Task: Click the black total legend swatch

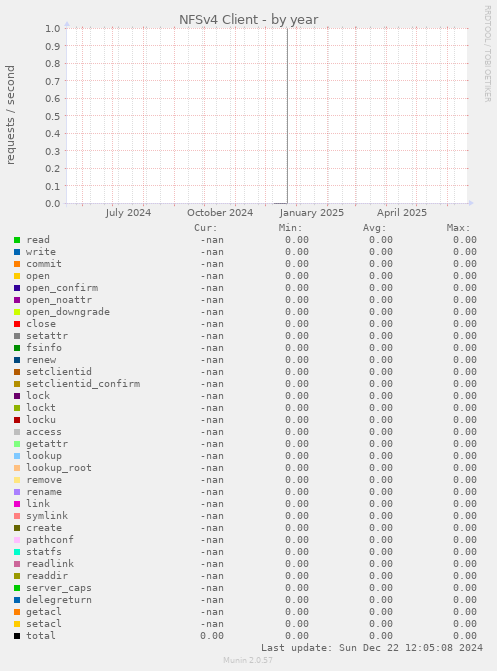Action: [x=17, y=636]
